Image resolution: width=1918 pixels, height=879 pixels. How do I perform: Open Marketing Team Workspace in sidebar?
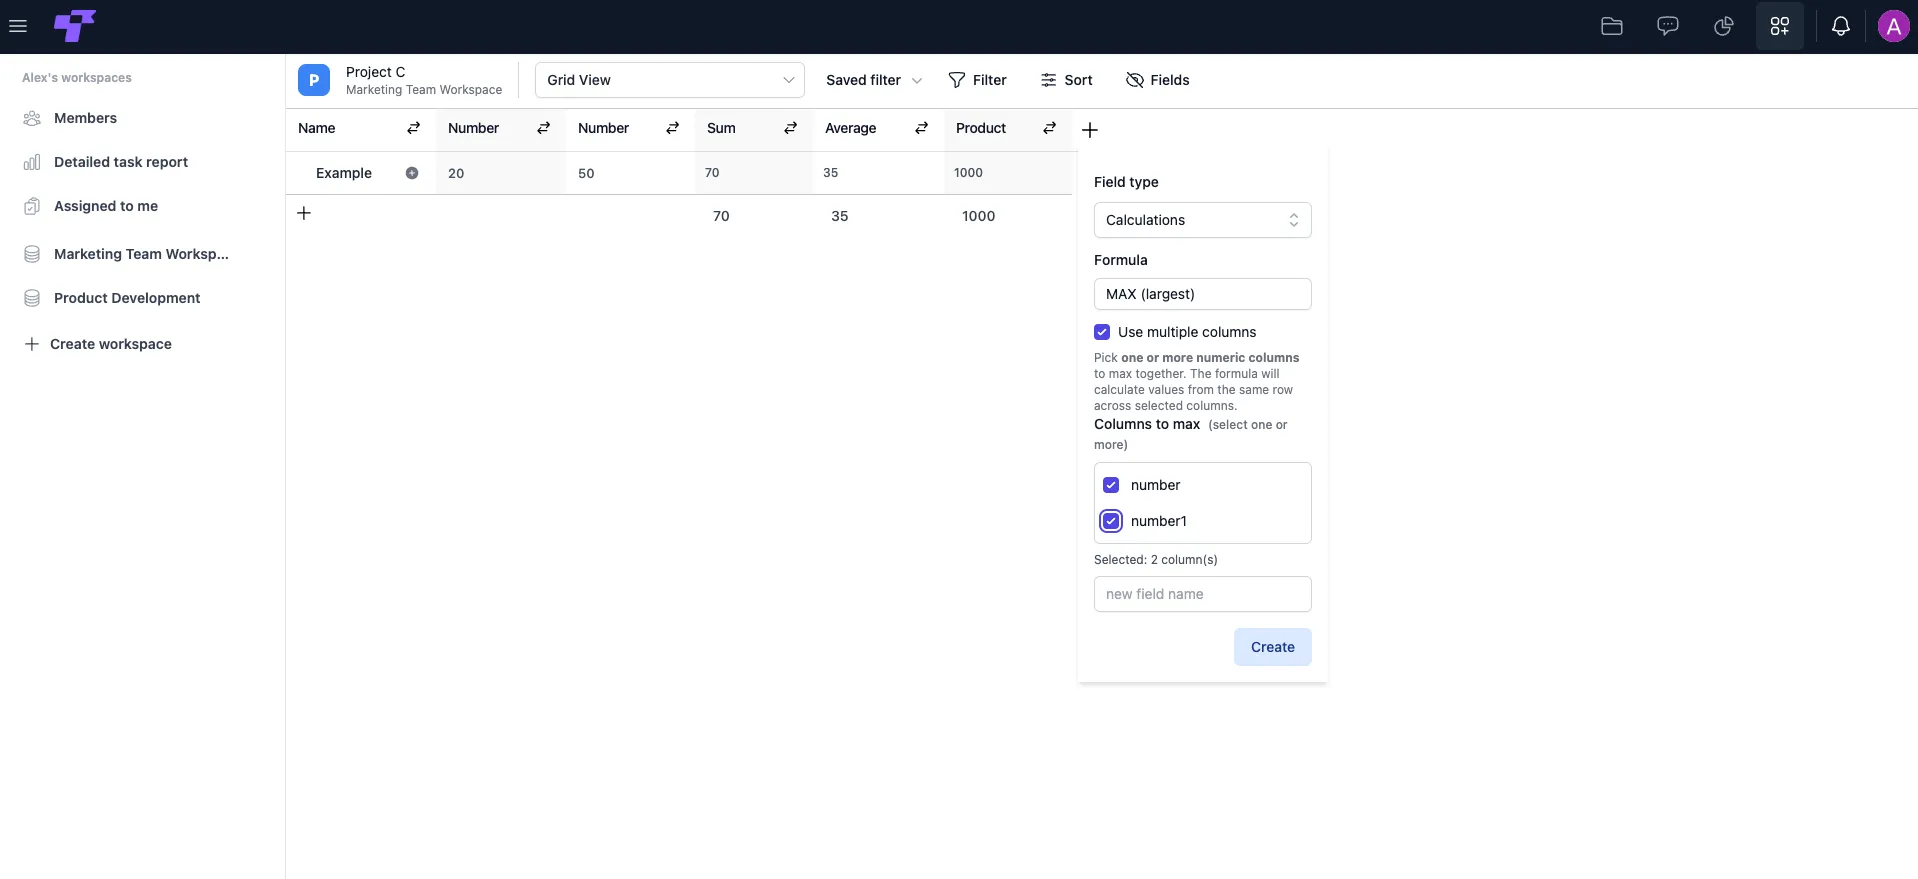141,254
